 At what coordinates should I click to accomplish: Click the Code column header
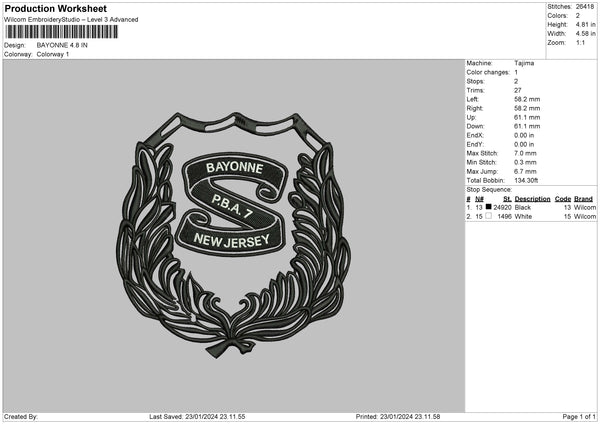coord(562,199)
